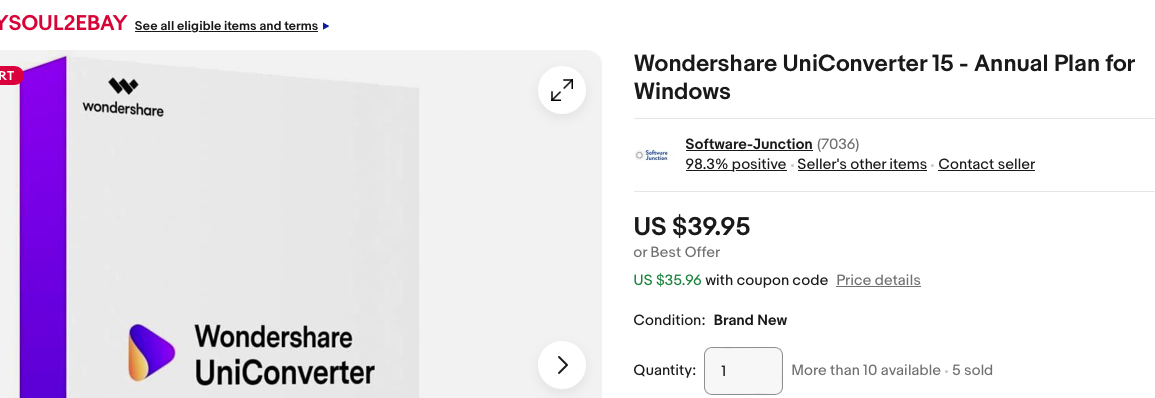The width and height of the screenshot is (1155, 398).
Task: Click the Quantity input box
Action: pyautogui.click(x=743, y=371)
